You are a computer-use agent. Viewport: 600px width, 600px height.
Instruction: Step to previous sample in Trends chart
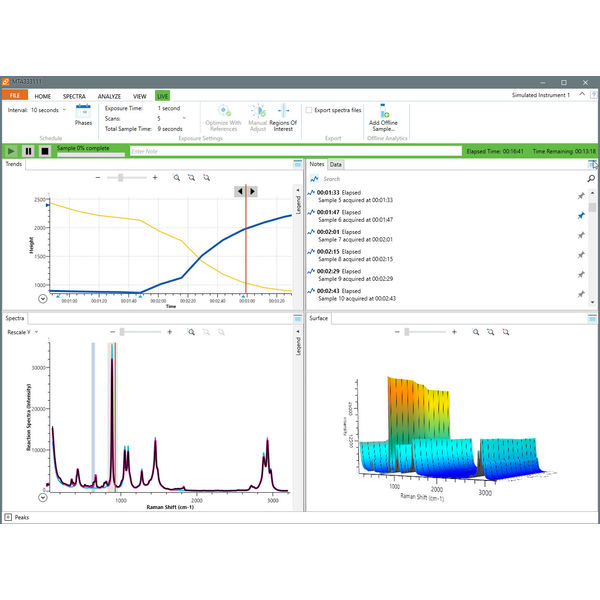[240, 191]
